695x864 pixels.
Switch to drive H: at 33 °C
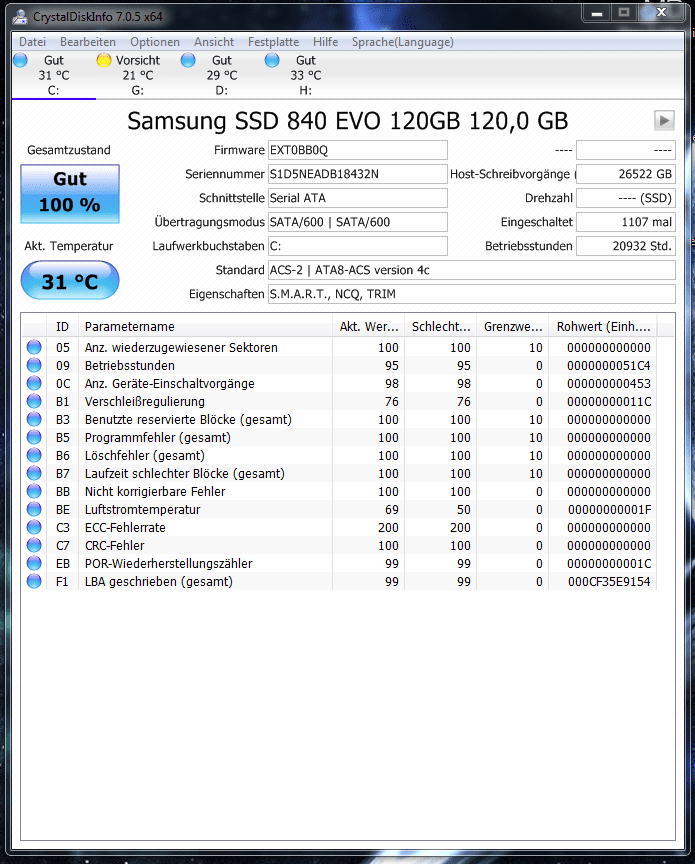(x=305, y=75)
